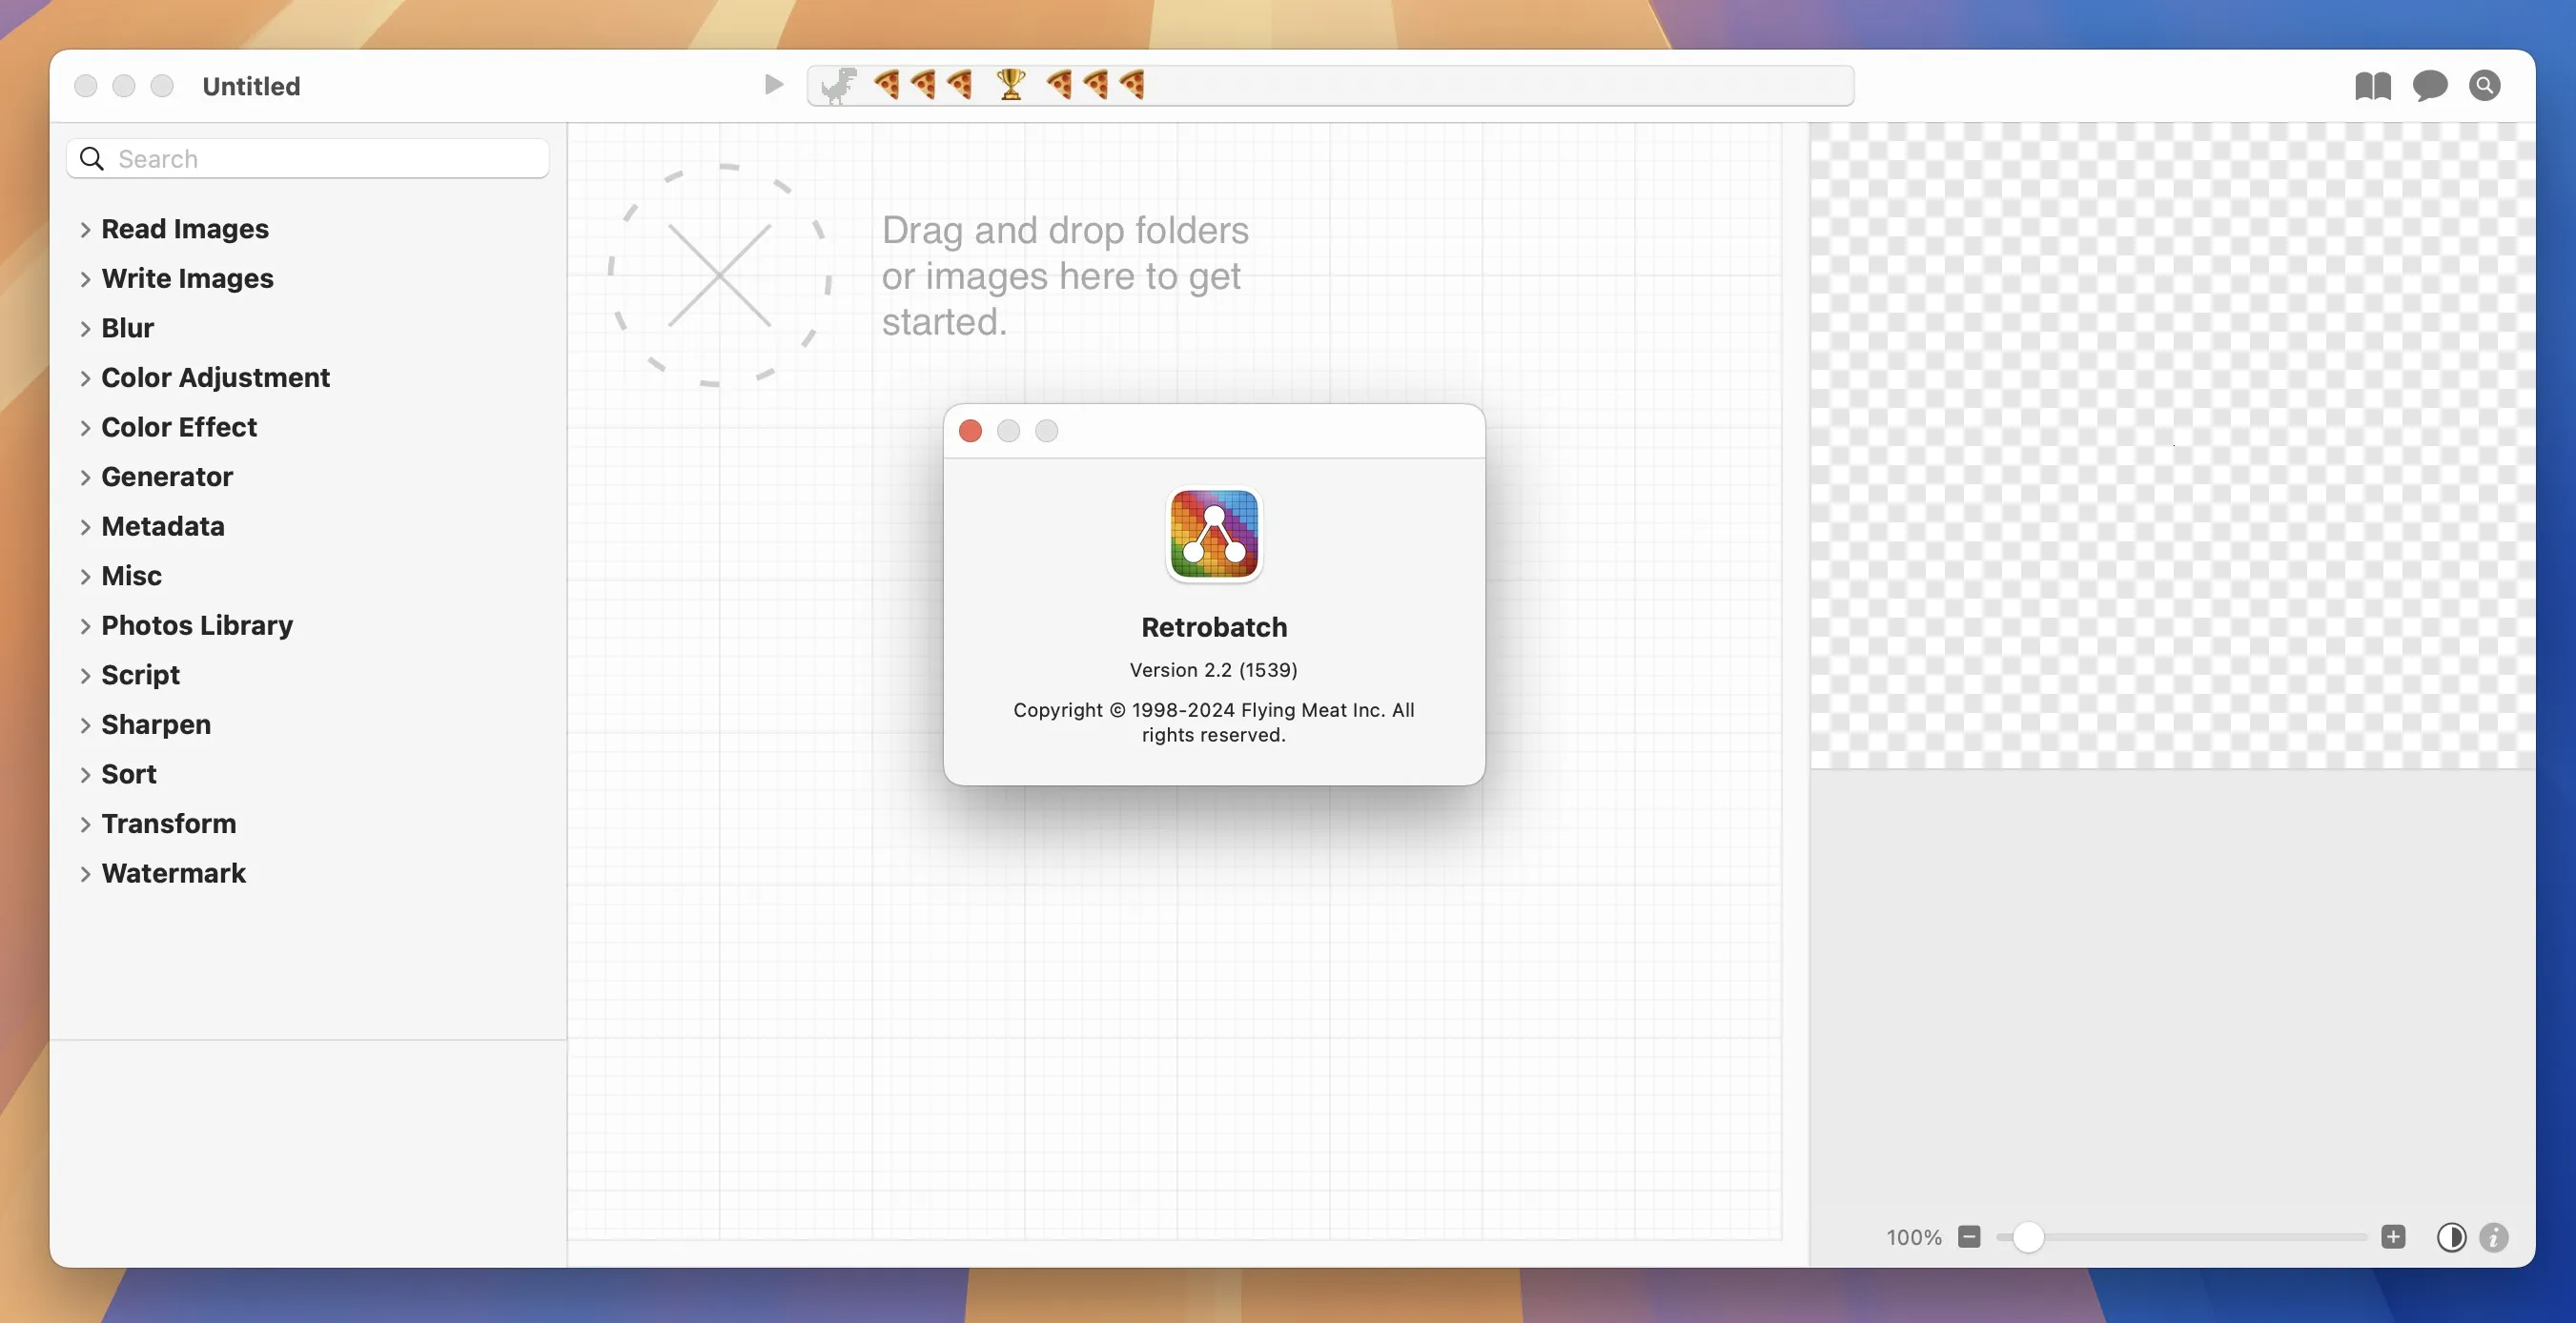Click the 100% zoom level label
2576x1323 pixels.
[1914, 1237]
